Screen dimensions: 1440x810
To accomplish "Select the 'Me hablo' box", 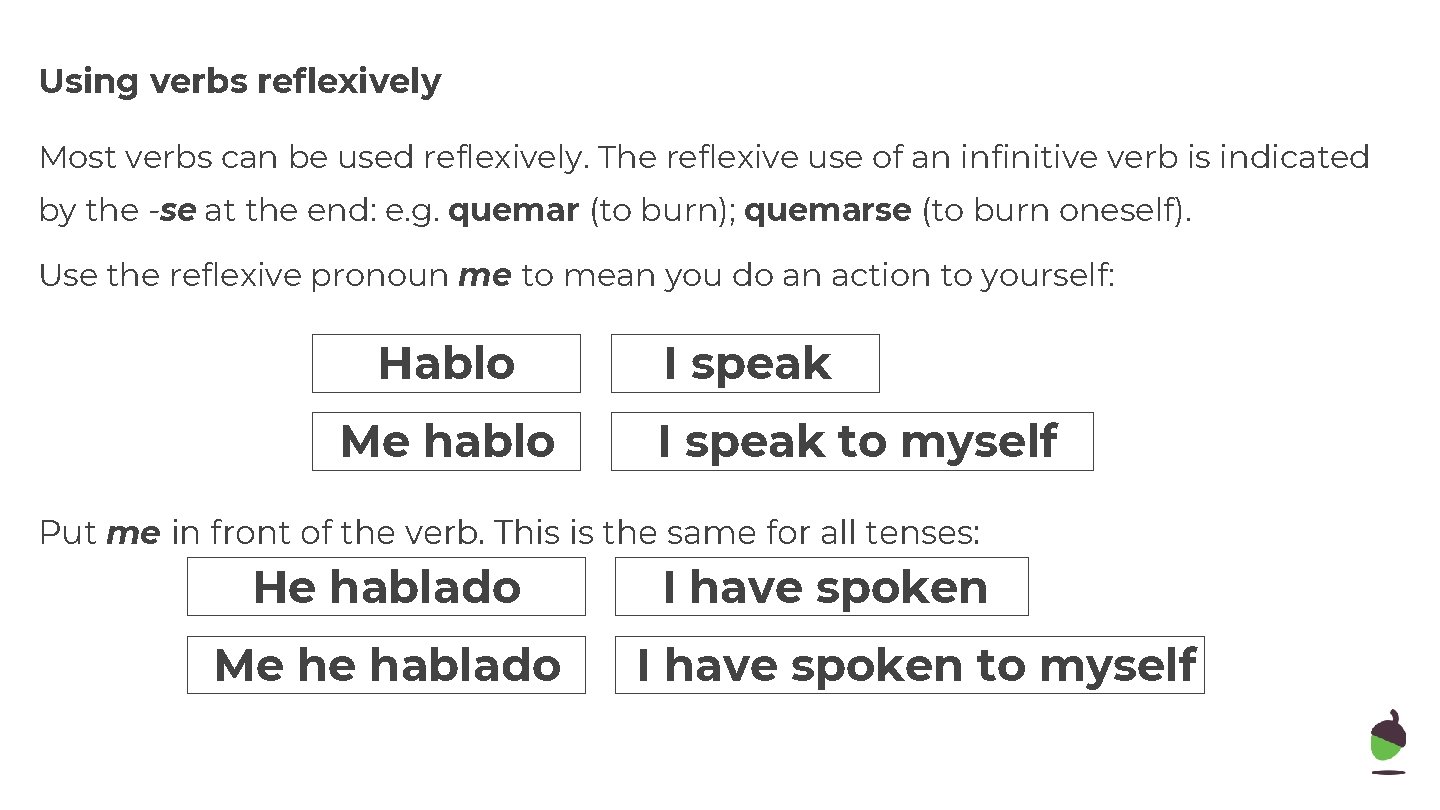I will (x=446, y=441).
